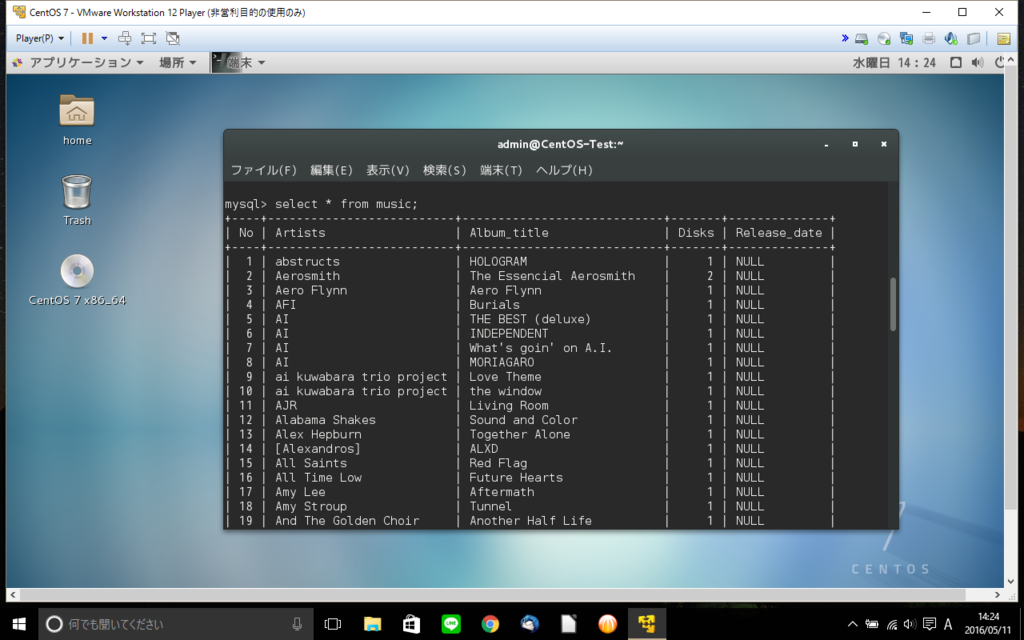The image size is (1024, 640).
Task: Click the CD/DVD drive device icon
Action: pyautogui.click(x=884, y=39)
